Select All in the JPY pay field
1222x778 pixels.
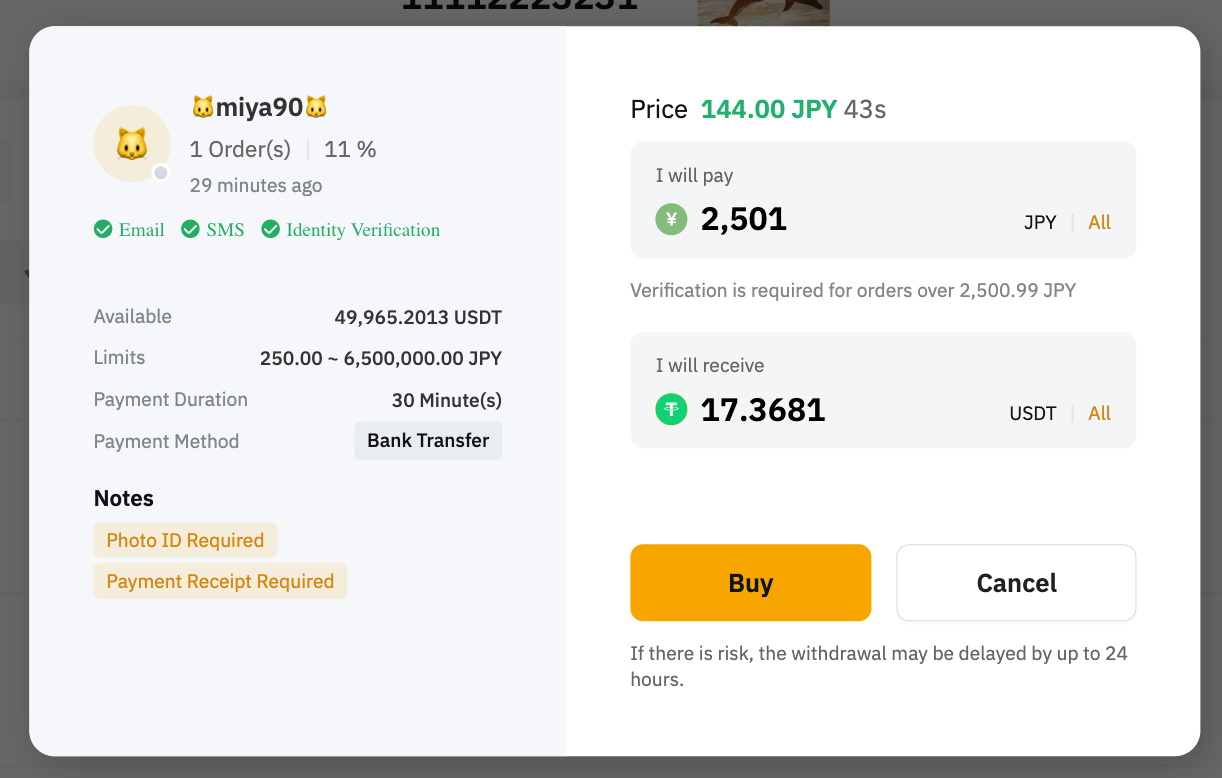1099,223
